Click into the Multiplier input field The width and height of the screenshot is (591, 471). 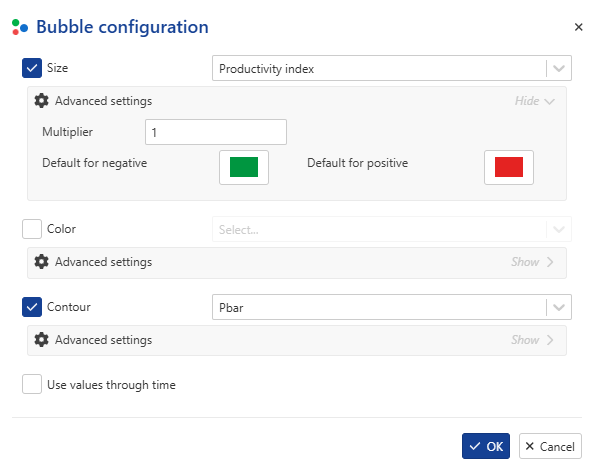[216, 132]
